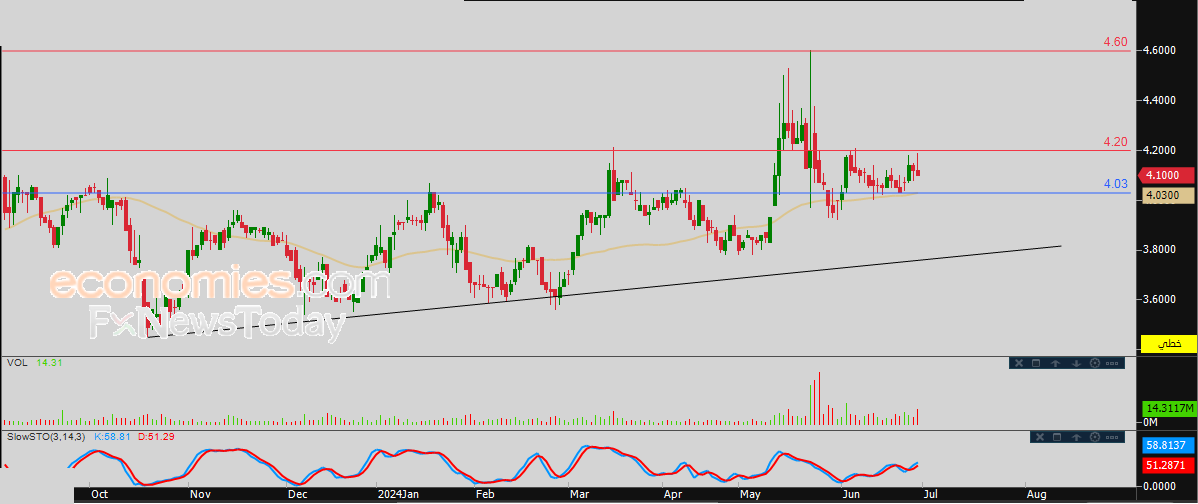This screenshot has height=504, width=1198.
Task: Select the VOL indicator label
Action: click(16, 363)
